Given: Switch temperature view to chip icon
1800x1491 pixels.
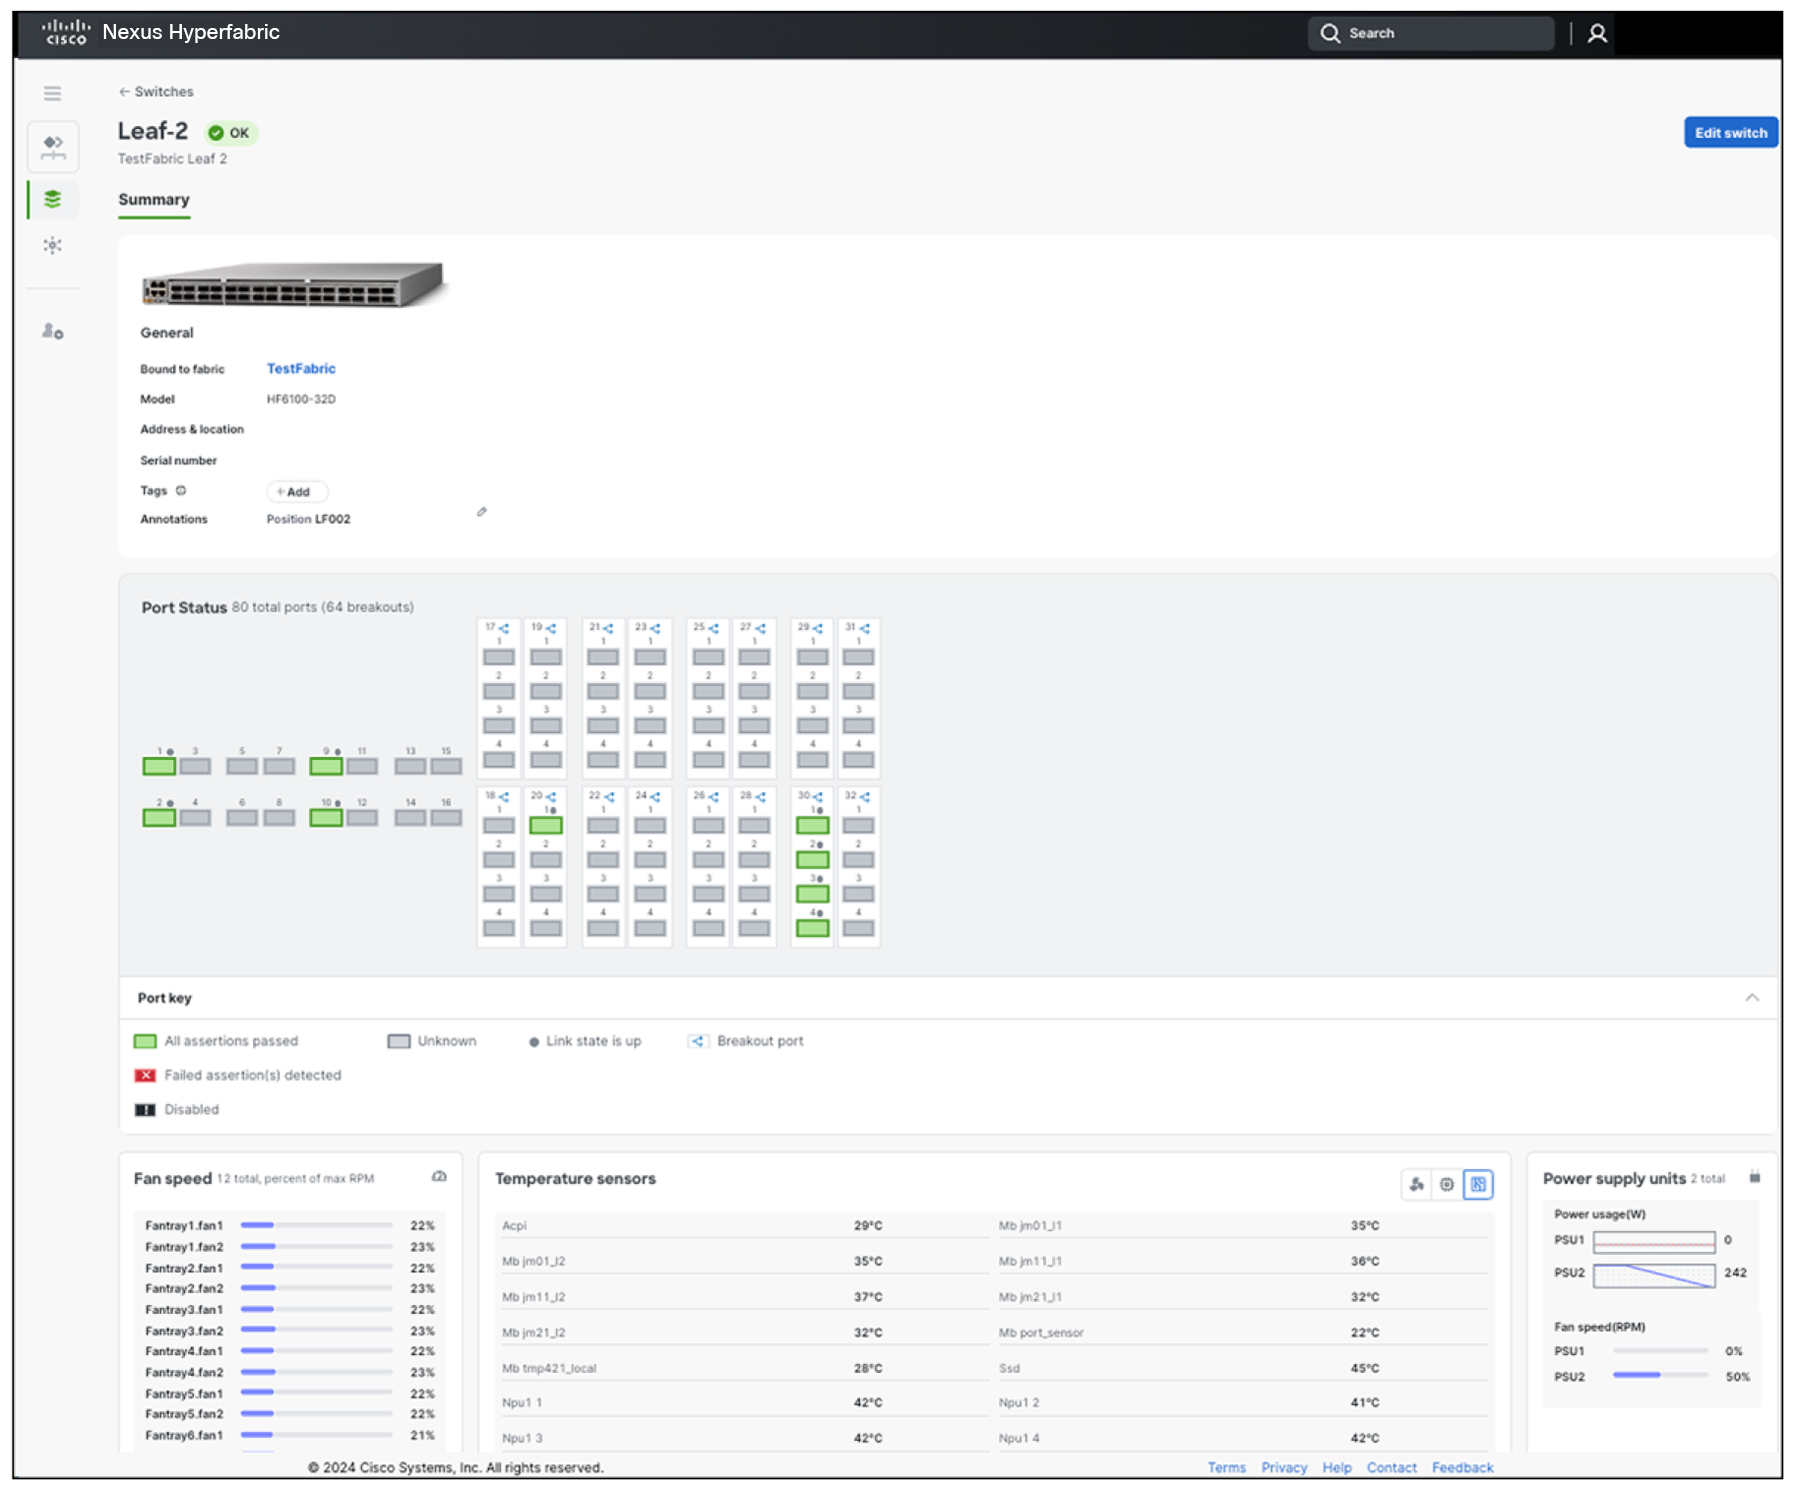Looking at the screenshot, I should point(1447,1184).
